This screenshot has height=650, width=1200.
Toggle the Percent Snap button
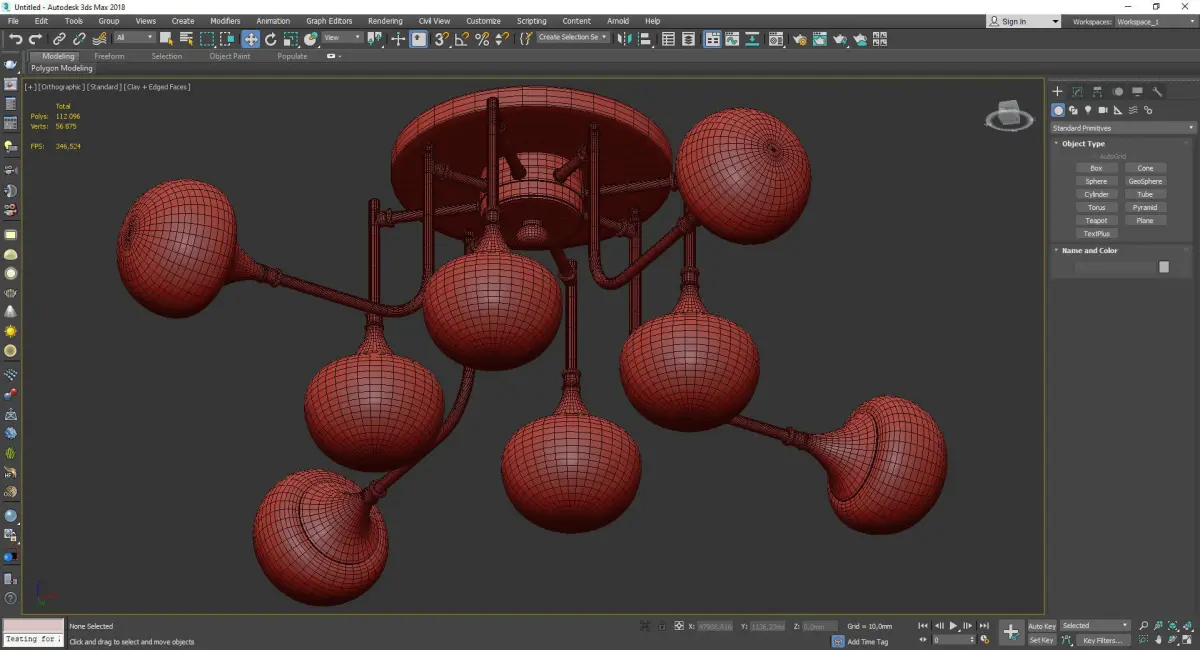pyautogui.click(x=482, y=39)
